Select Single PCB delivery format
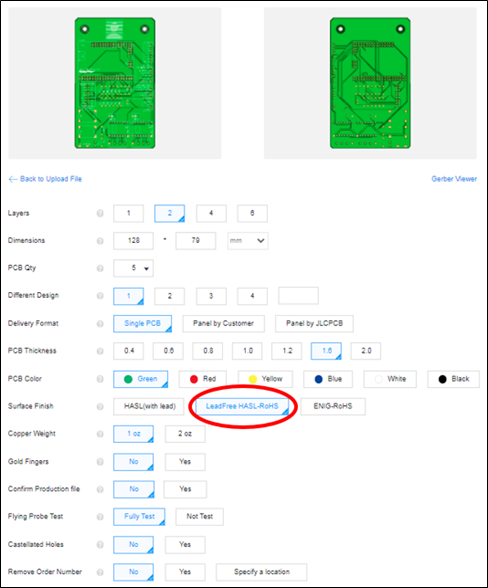The image size is (488, 588). 143,324
